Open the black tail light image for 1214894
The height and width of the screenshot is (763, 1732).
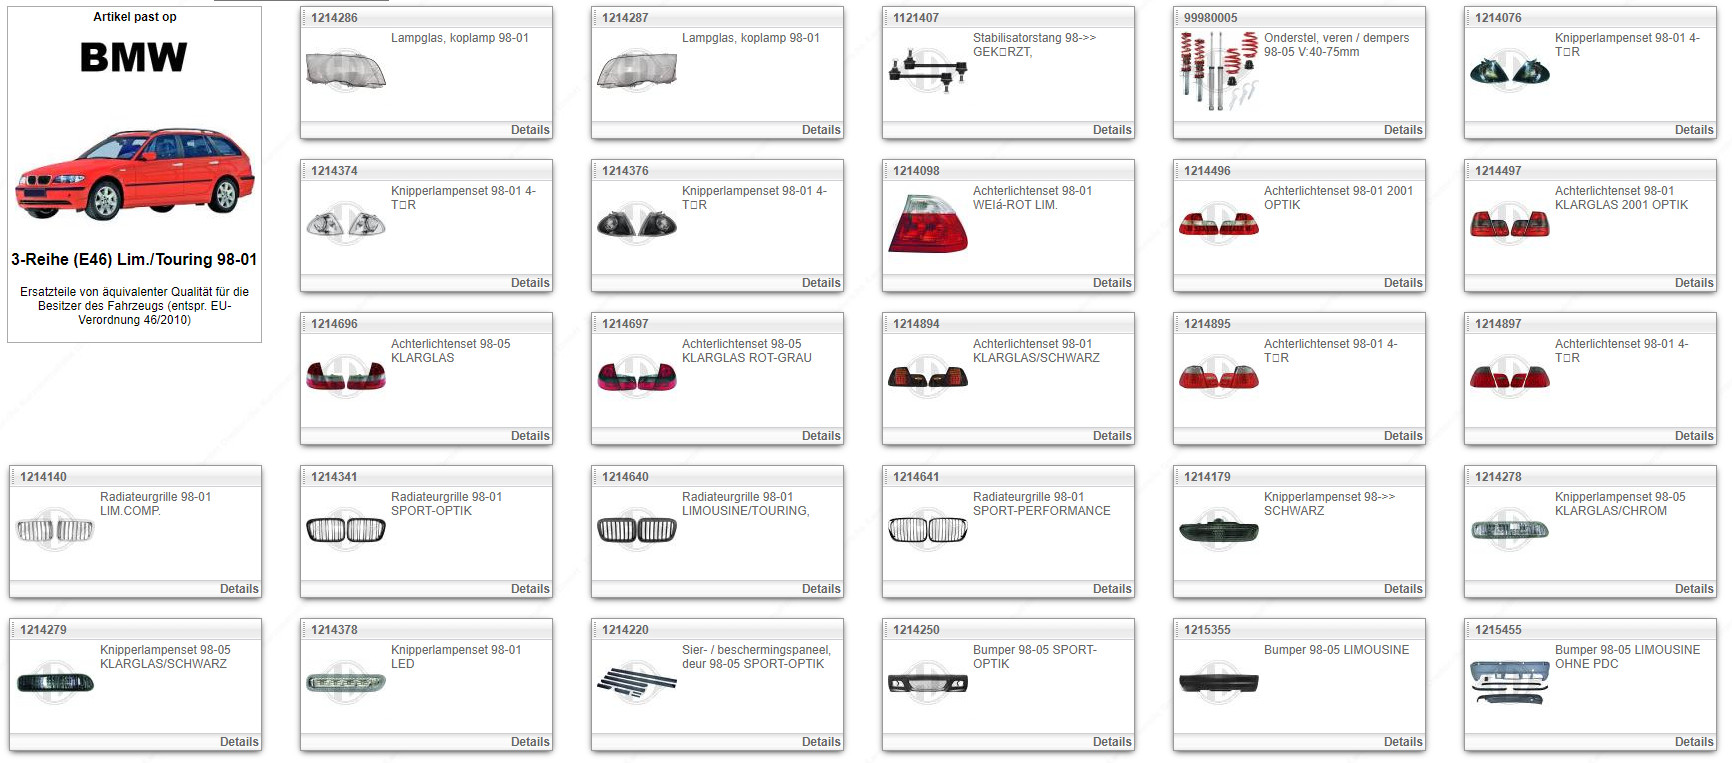(x=928, y=377)
